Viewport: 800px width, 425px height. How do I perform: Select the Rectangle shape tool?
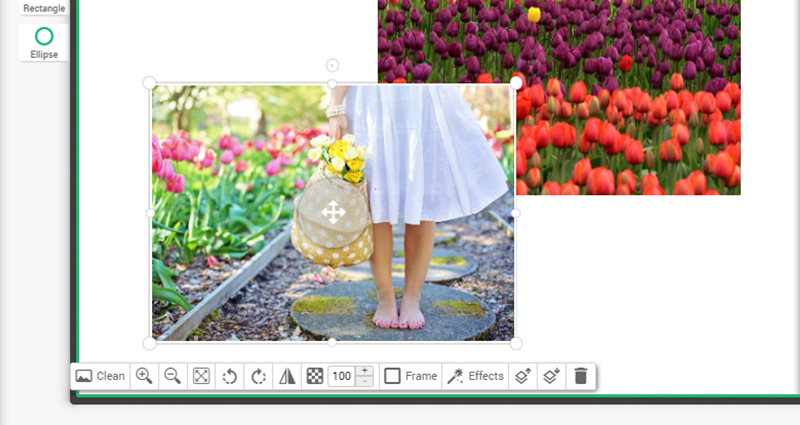click(x=44, y=8)
